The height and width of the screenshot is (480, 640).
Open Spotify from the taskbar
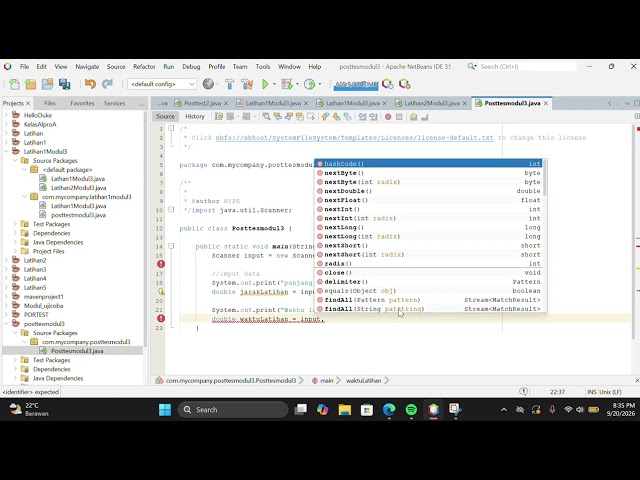(x=411, y=409)
